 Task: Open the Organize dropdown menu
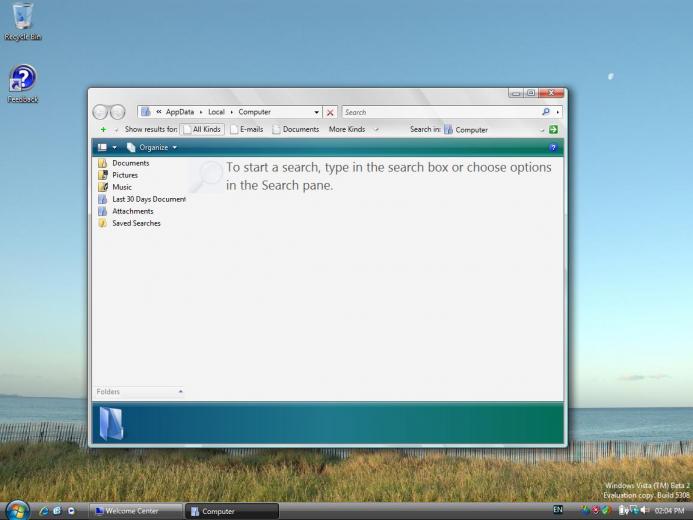coord(152,147)
